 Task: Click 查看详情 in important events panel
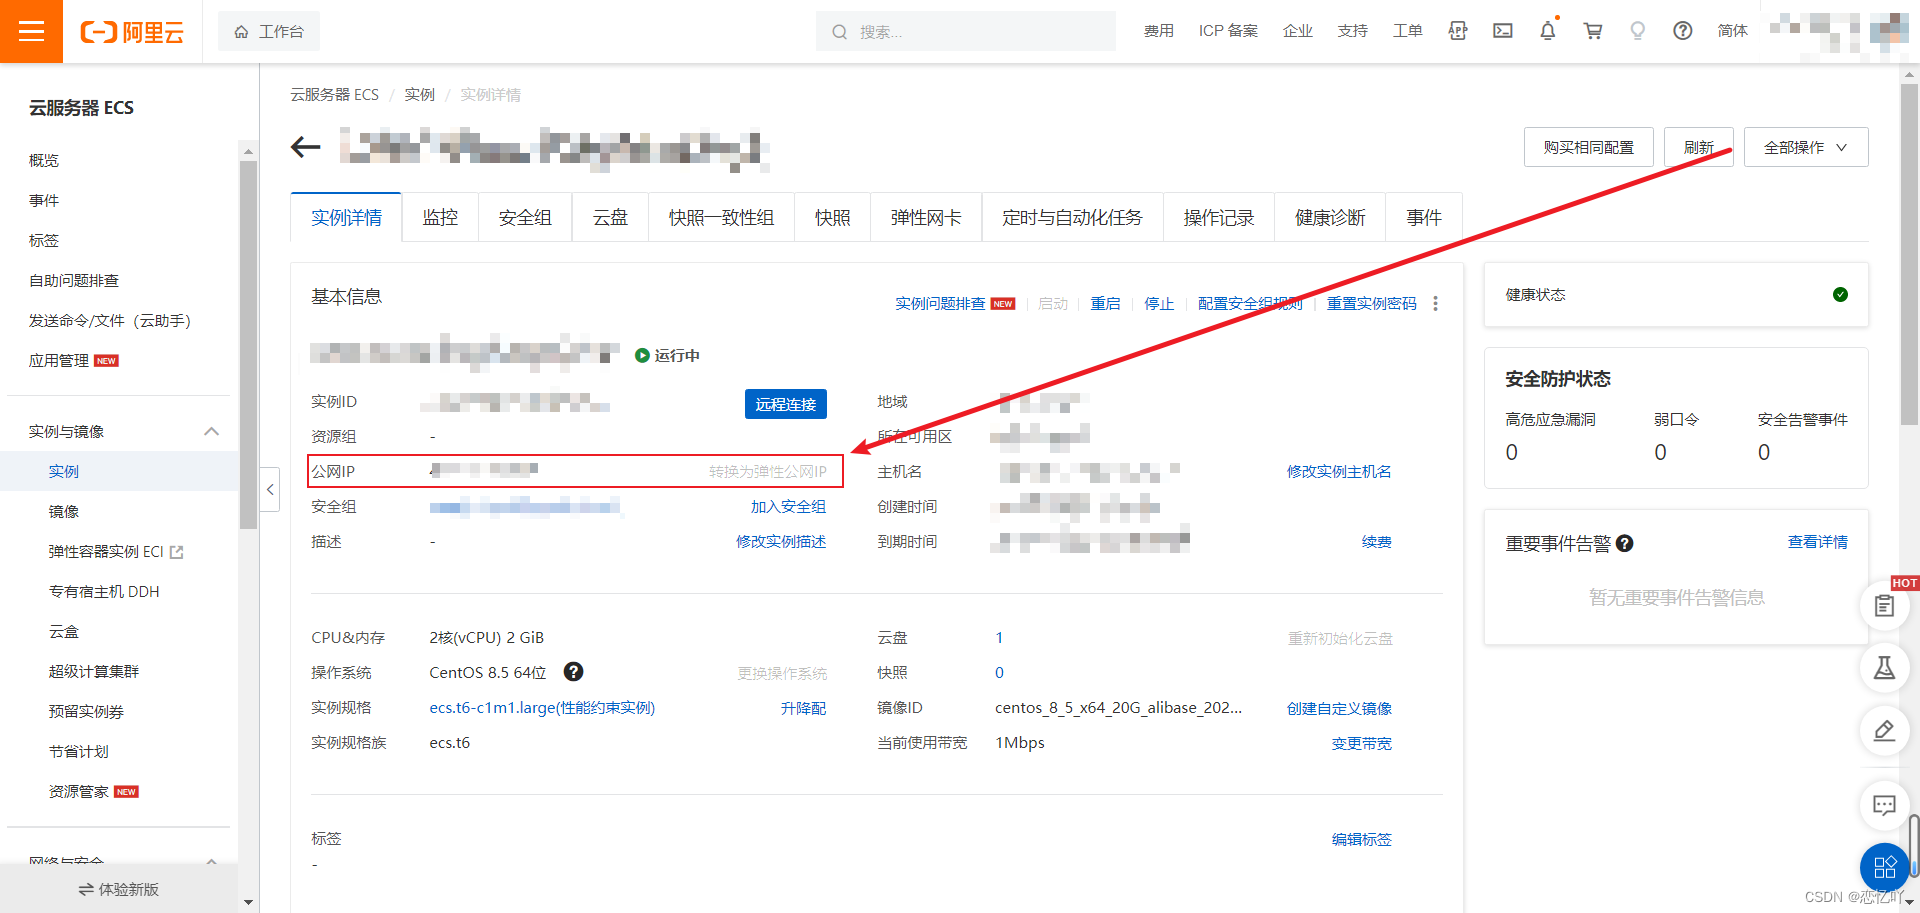point(1817,541)
